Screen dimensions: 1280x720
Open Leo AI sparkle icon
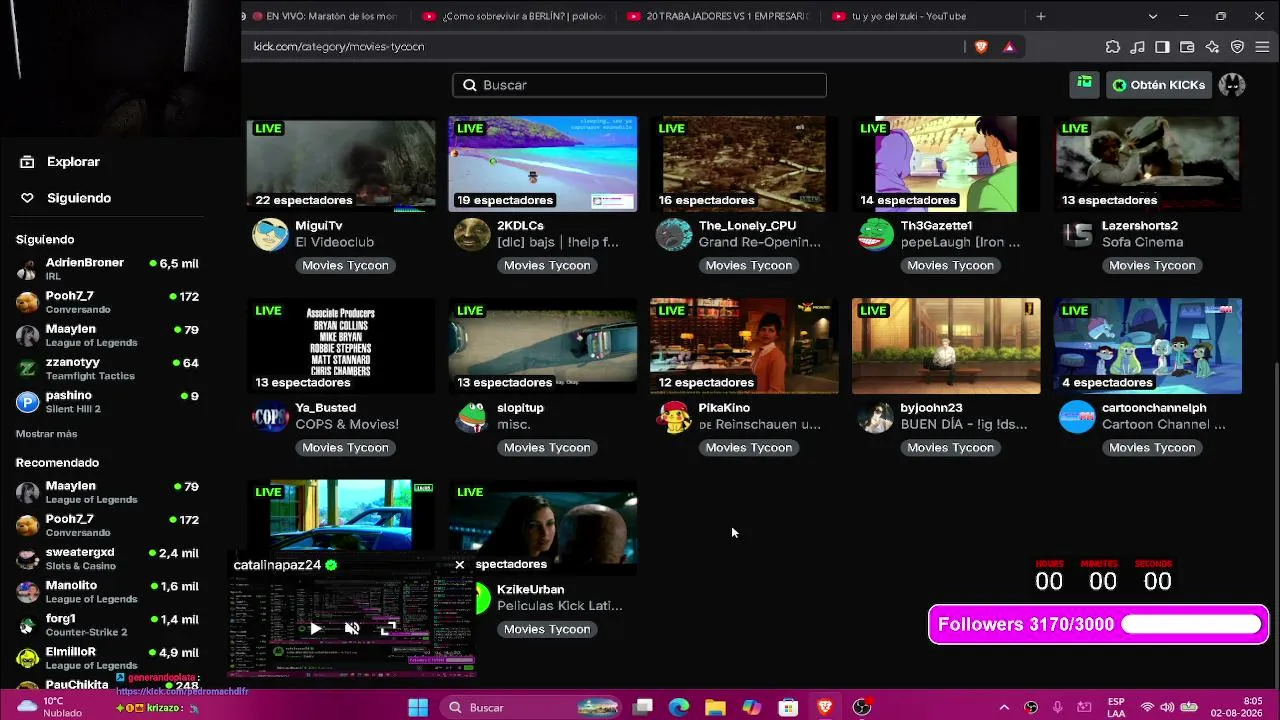1212,47
